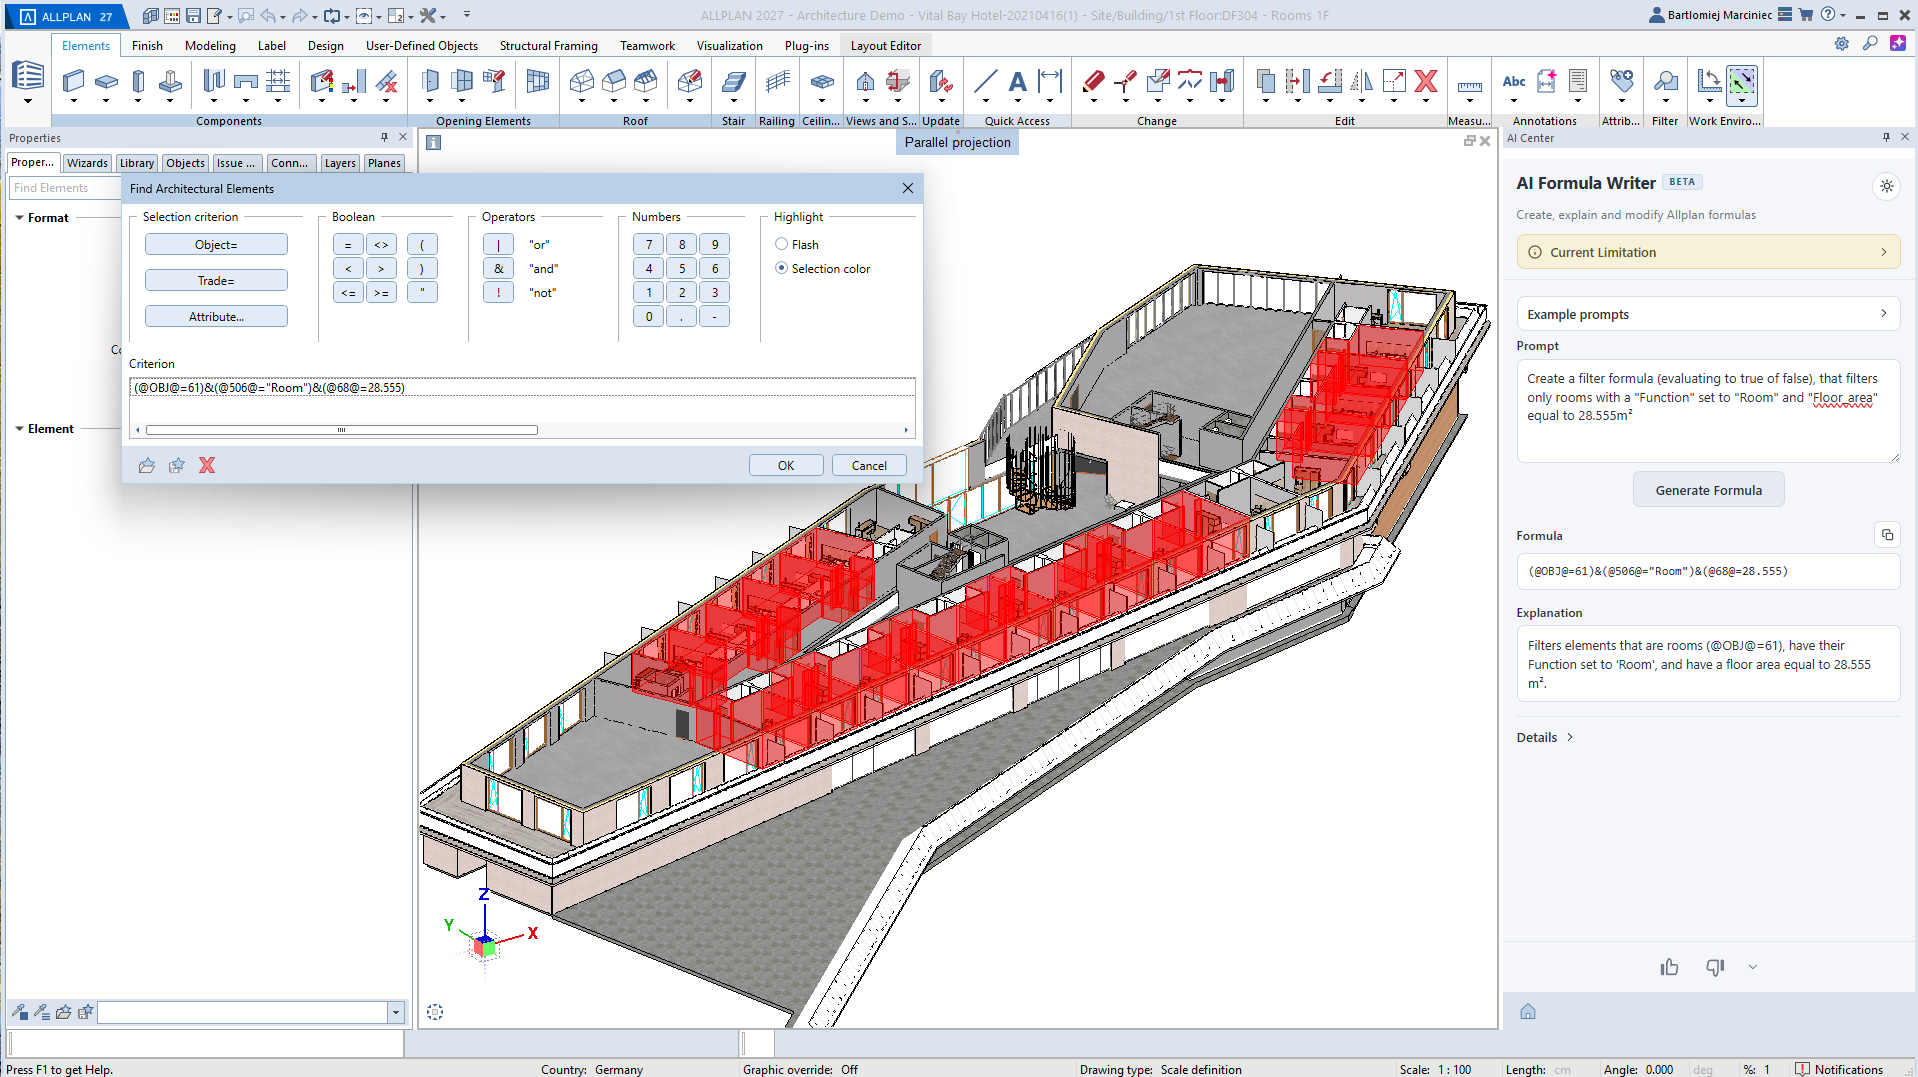Click the Line tool in Quick Access
Viewport: 1918px width, 1077px height.
(985, 81)
